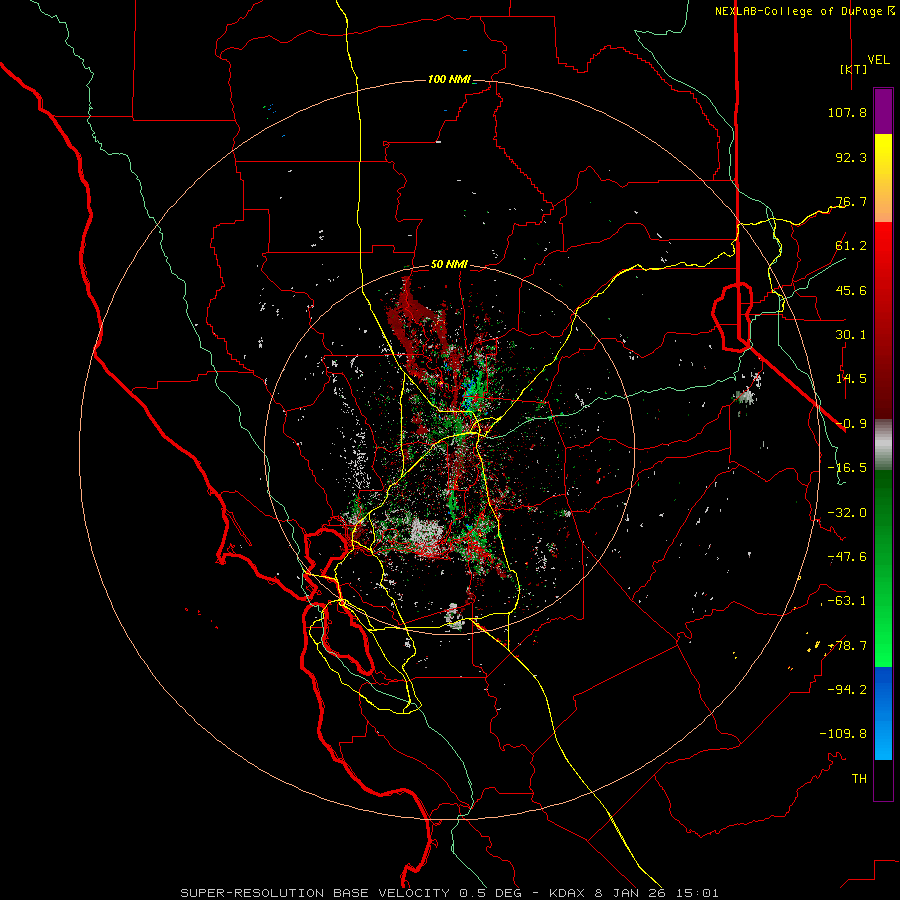Click the -0.9 velocity scale value
The image size is (900, 900).
tap(851, 424)
